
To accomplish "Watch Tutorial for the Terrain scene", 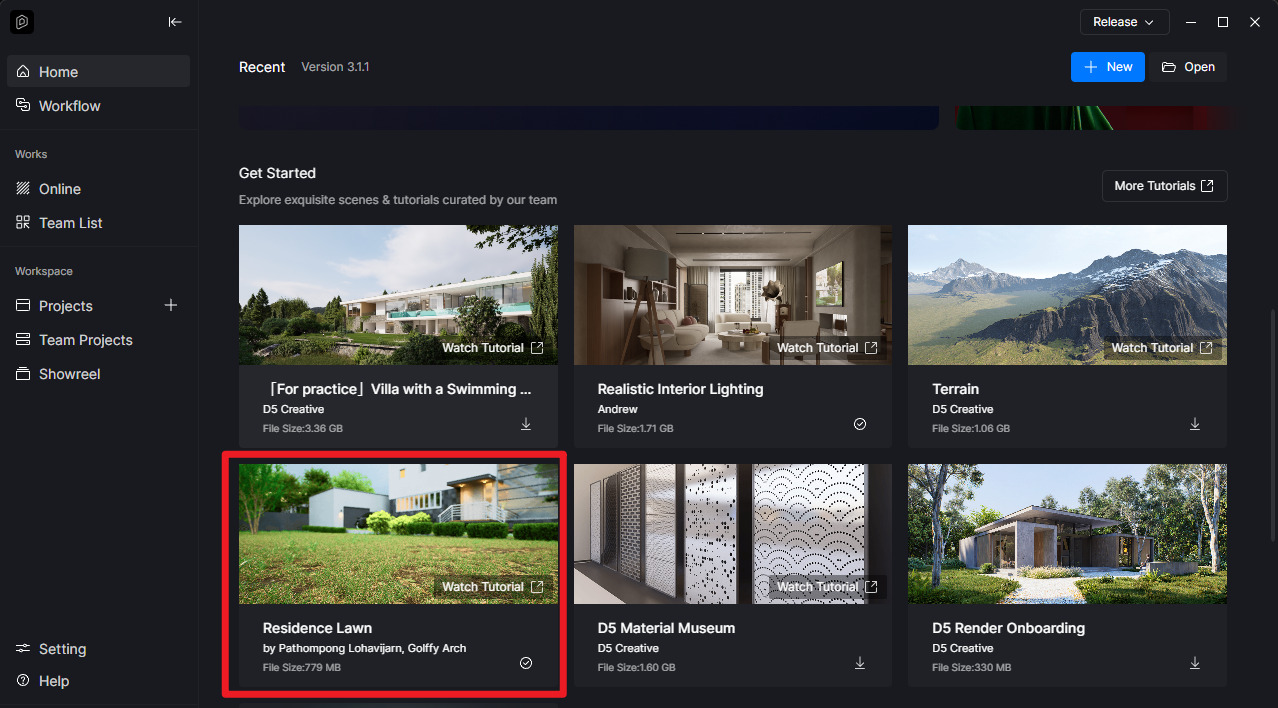I will coord(1162,348).
